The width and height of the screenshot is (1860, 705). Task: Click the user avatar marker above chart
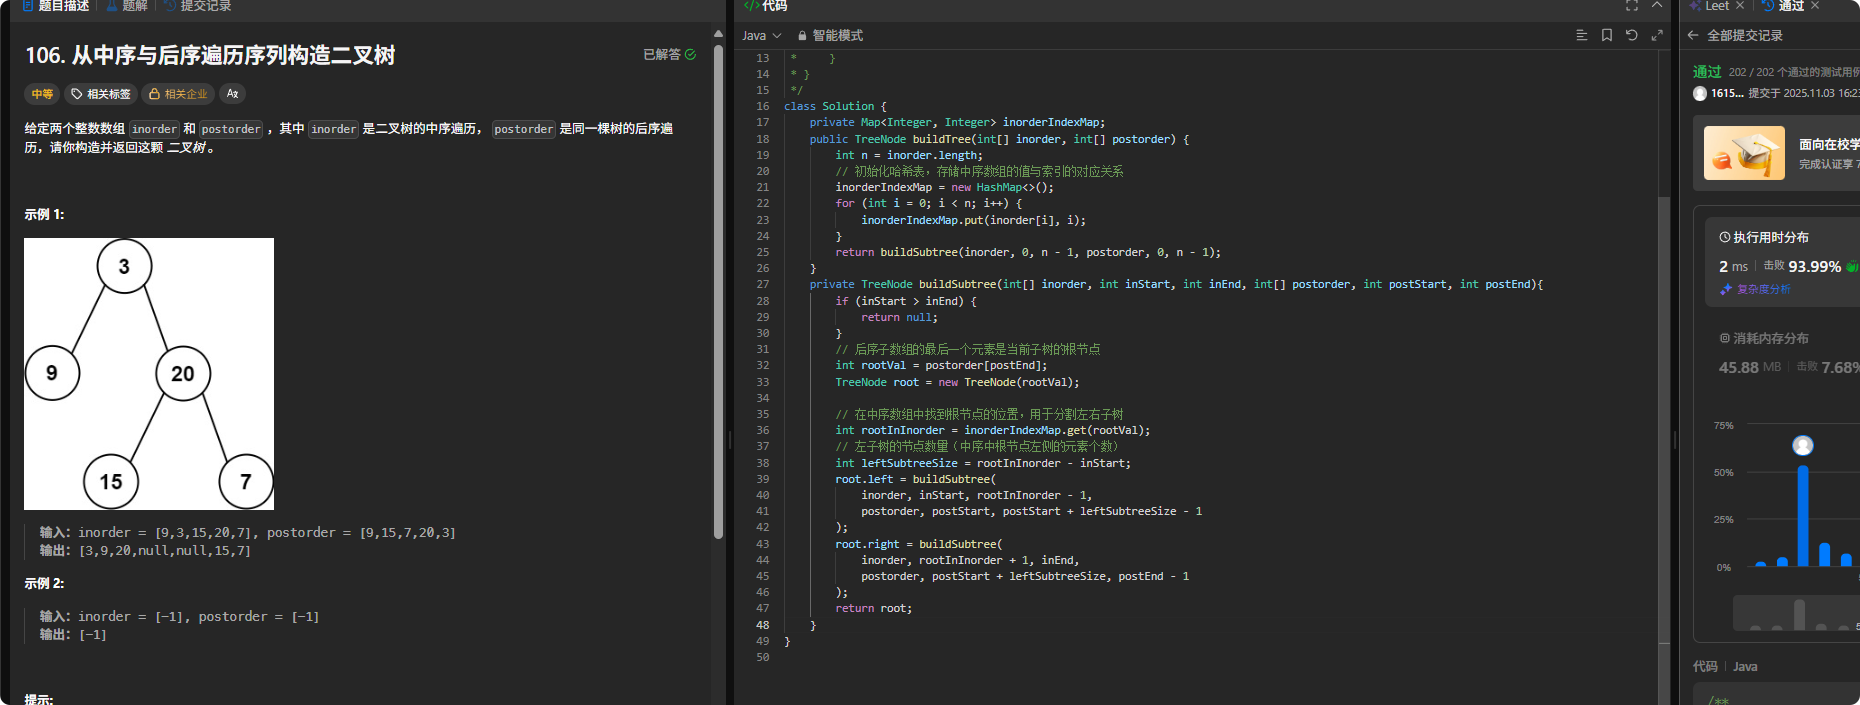(x=1803, y=445)
